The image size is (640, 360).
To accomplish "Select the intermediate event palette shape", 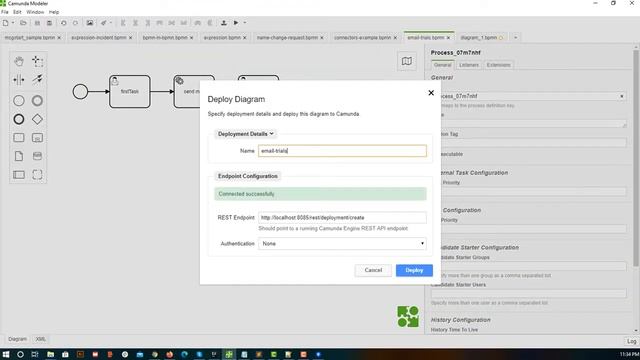I will (37, 100).
